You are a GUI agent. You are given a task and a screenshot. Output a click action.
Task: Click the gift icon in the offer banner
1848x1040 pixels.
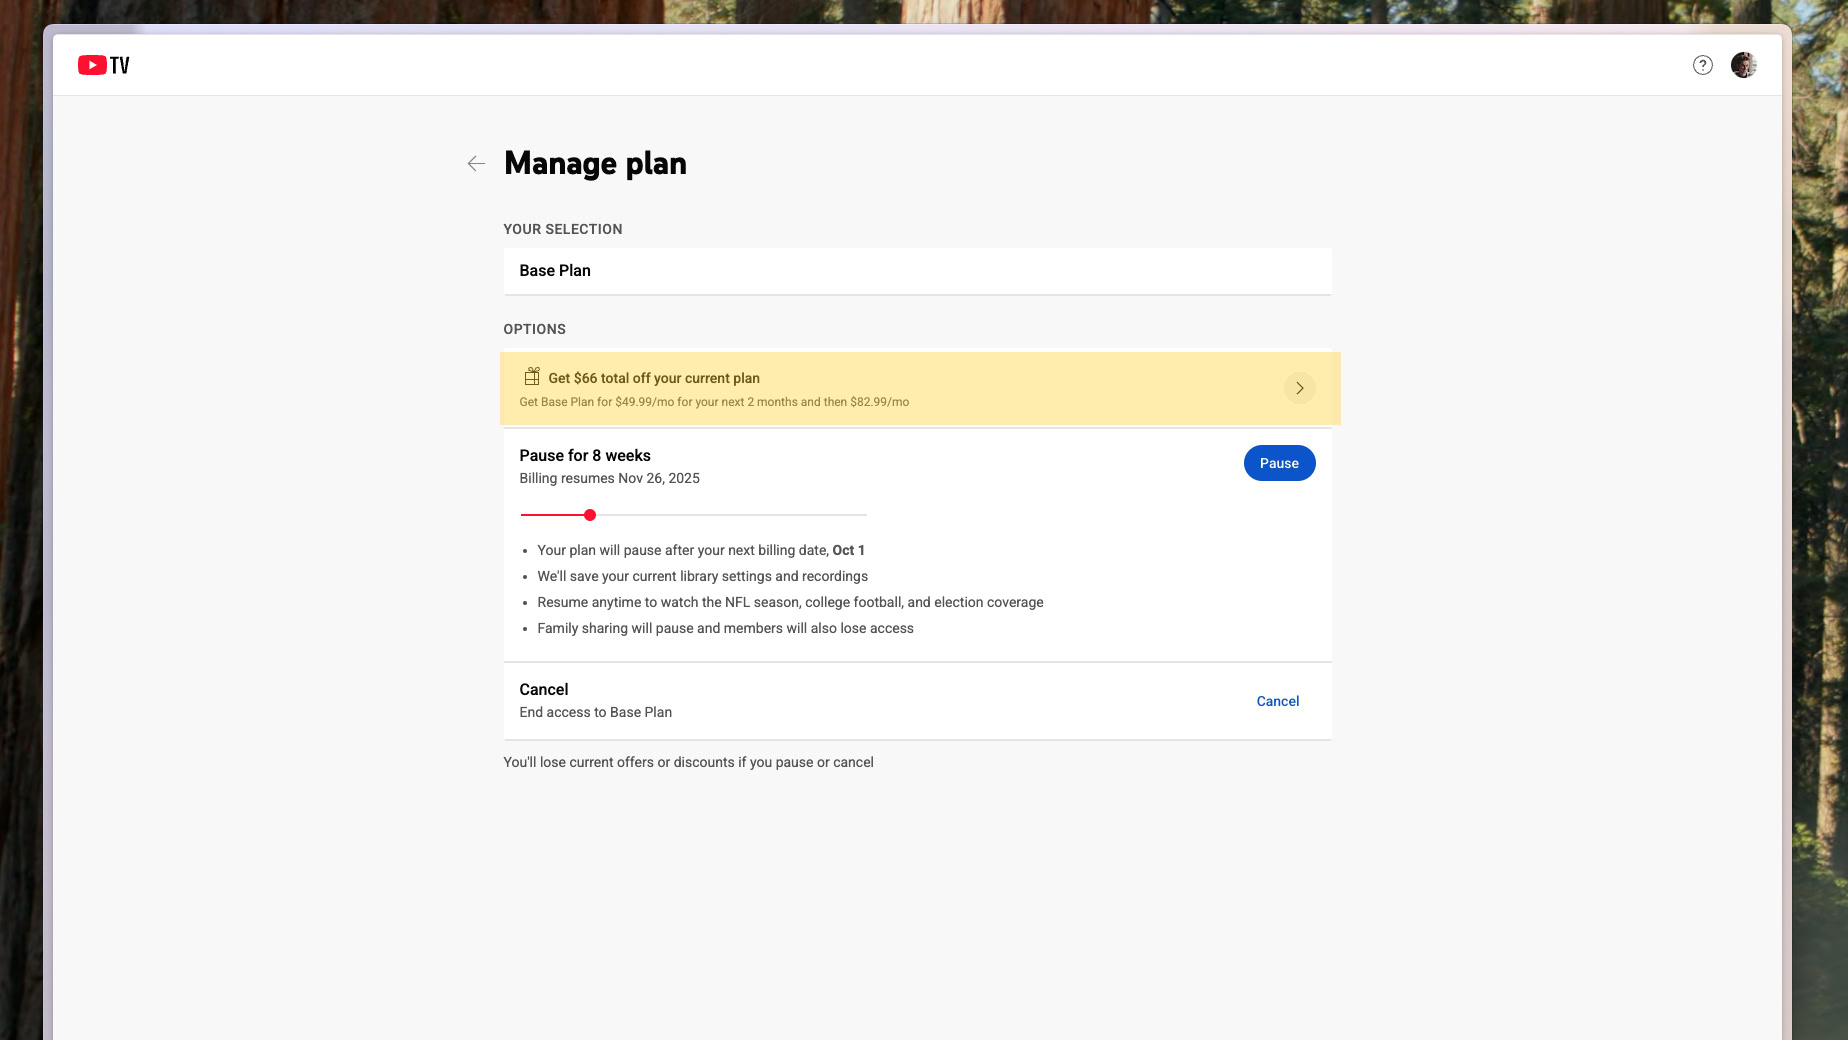[532, 377]
